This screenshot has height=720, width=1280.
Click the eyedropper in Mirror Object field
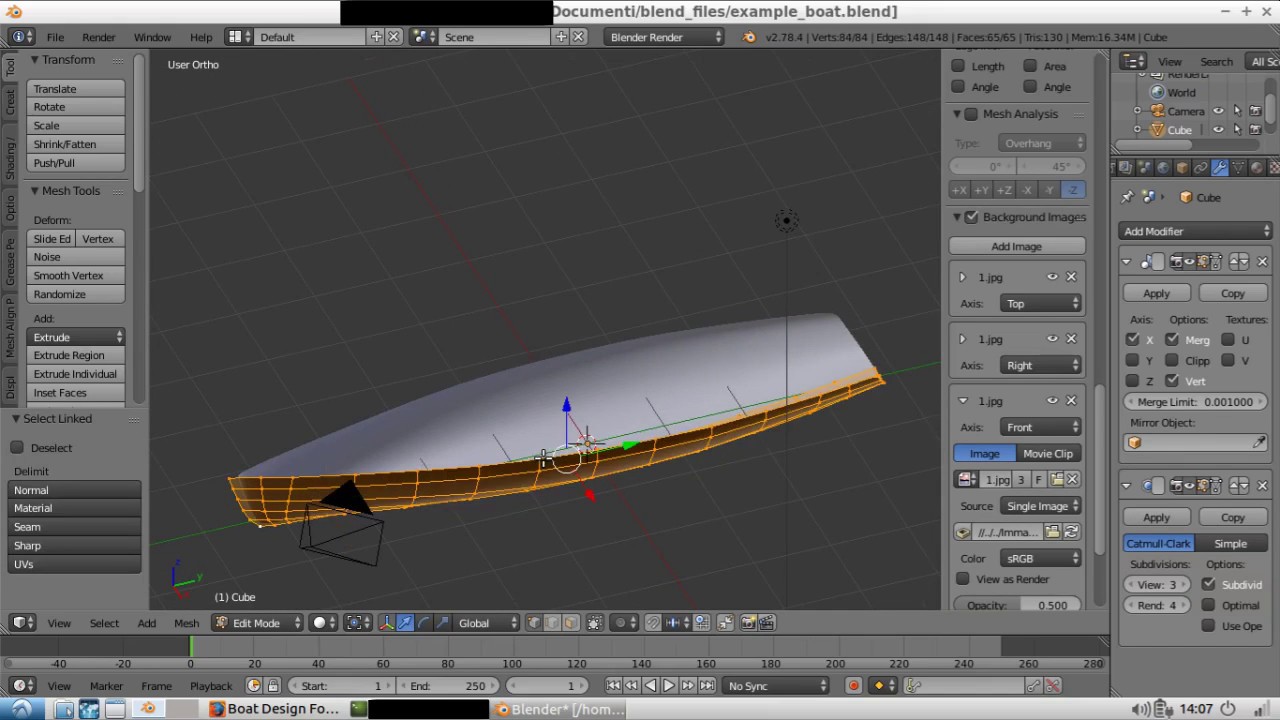pos(1258,442)
